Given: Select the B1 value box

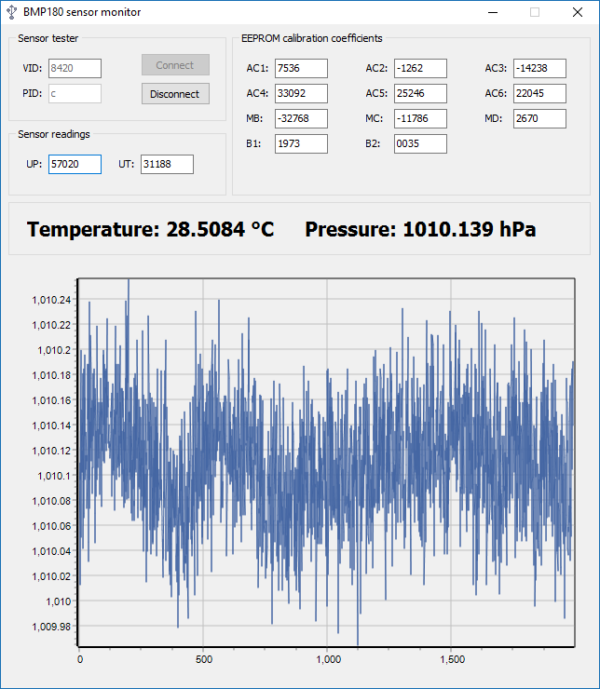Looking at the screenshot, I should point(301,144).
